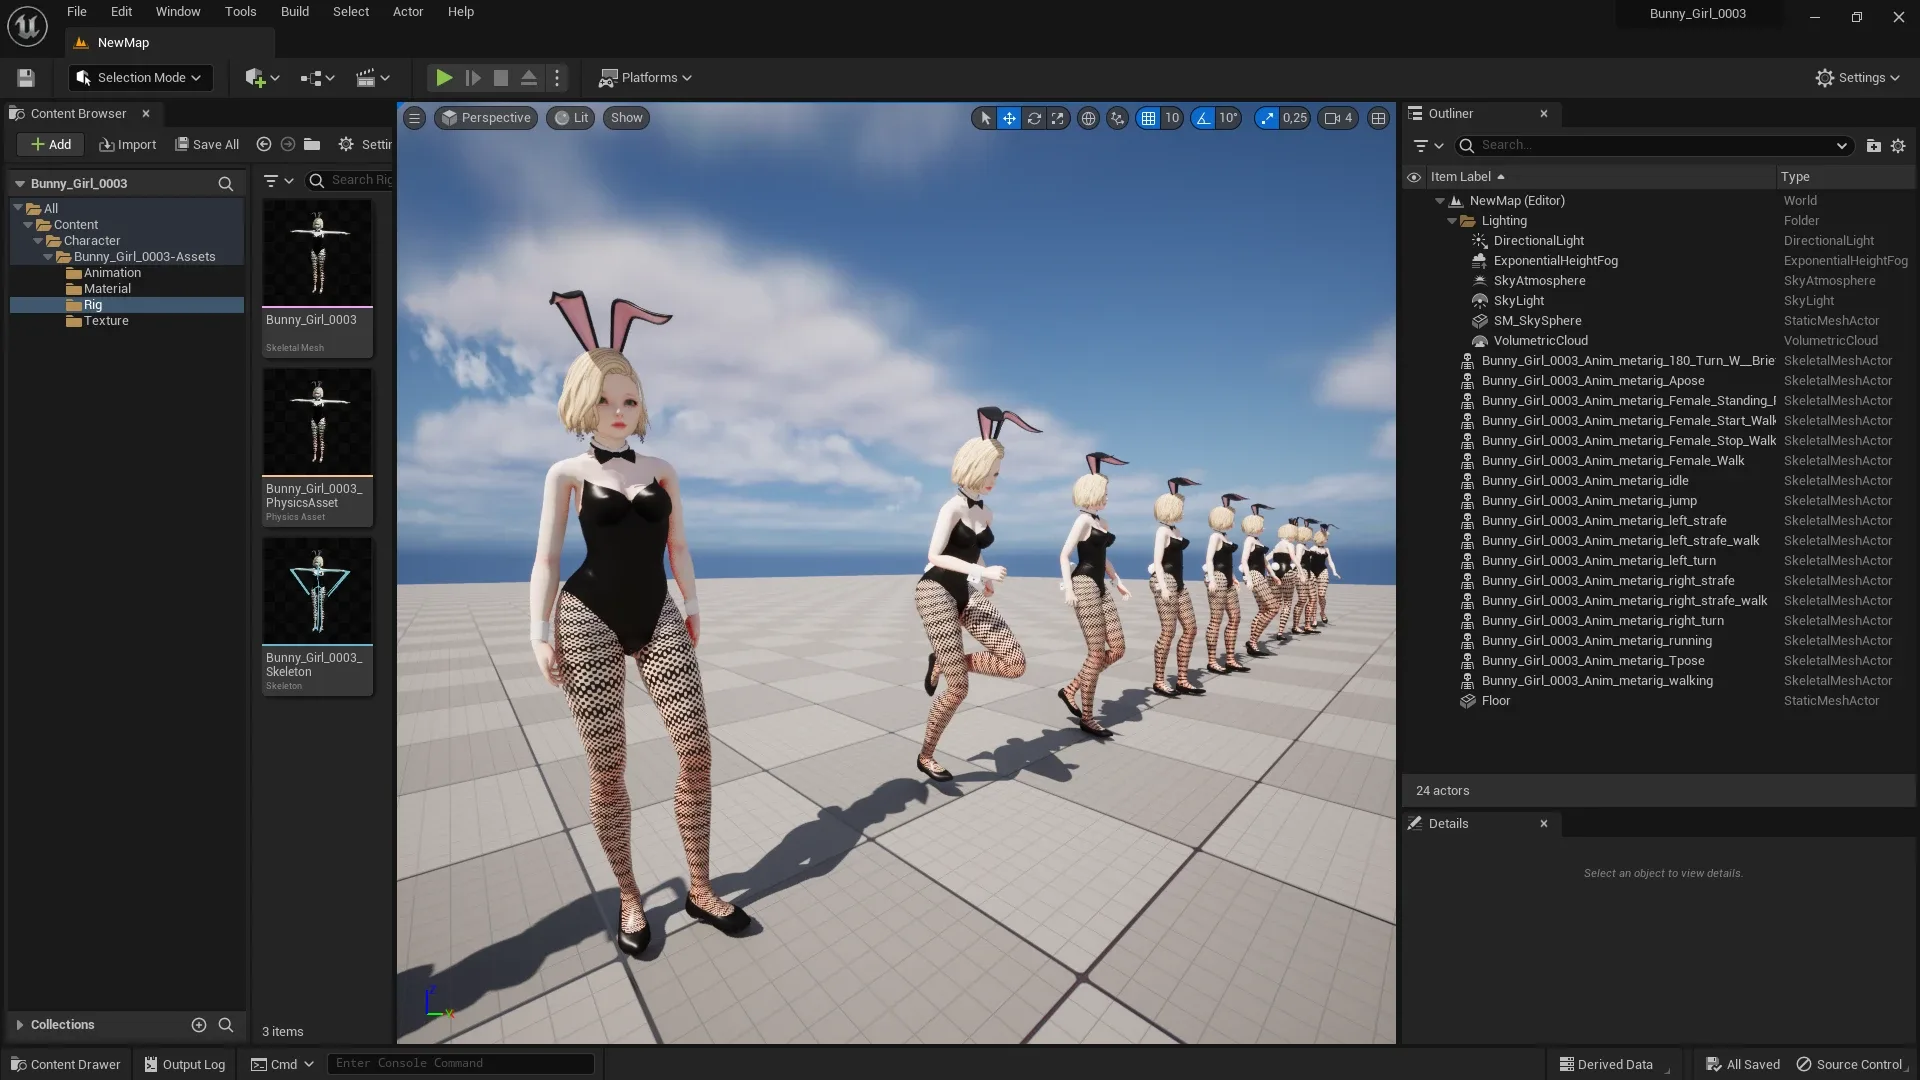Click the Stop button in the toolbar
The height and width of the screenshot is (1080, 1920).
tap(500, 77)
